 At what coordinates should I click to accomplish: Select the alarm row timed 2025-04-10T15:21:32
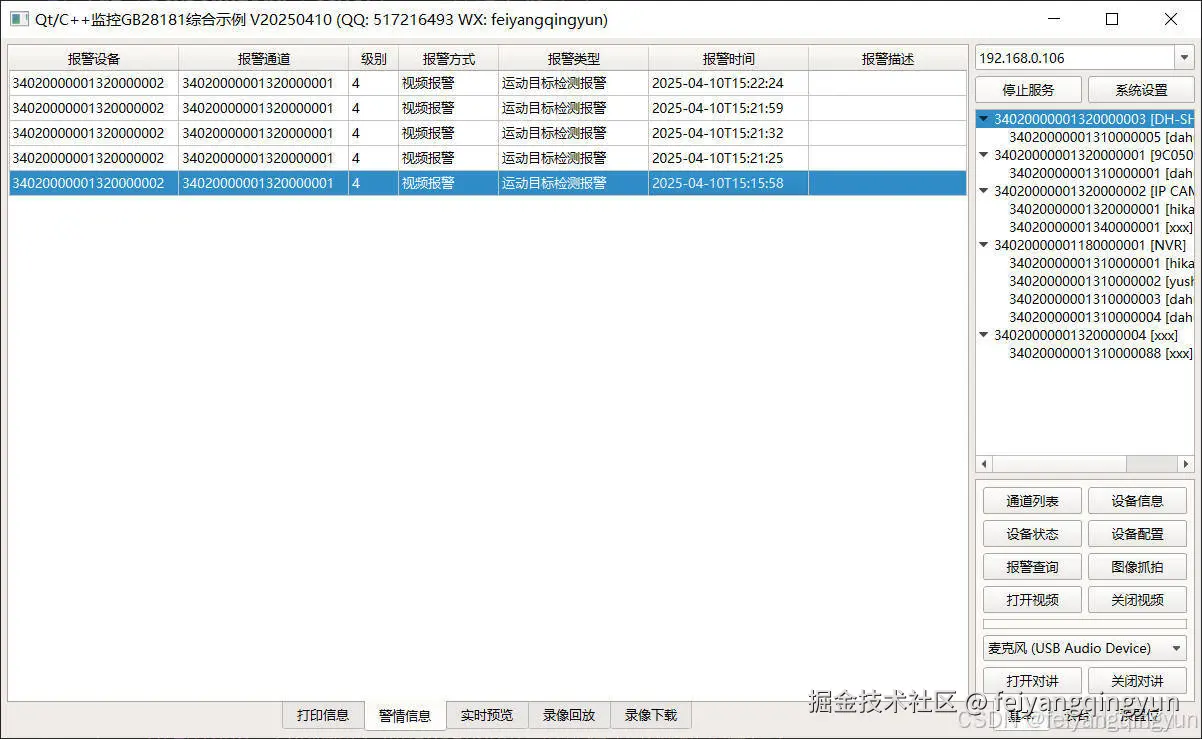click(488, 133)
